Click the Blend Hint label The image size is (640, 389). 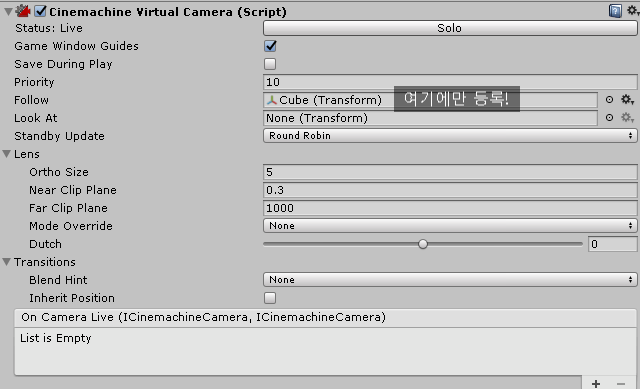point(58,280)
